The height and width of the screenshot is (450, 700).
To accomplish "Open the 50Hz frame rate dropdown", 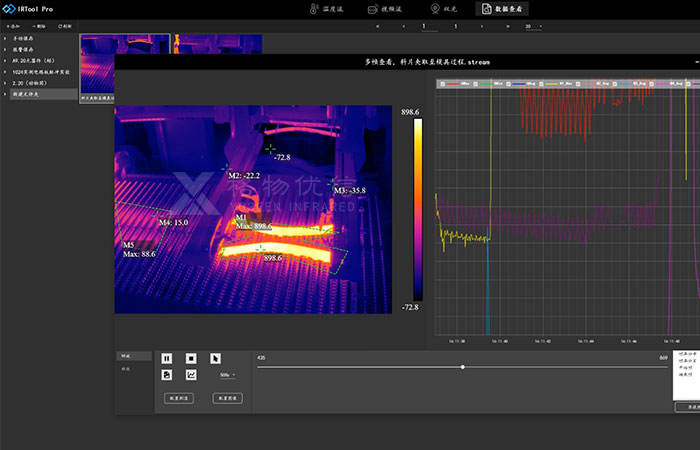I will (x=227, y=375).
